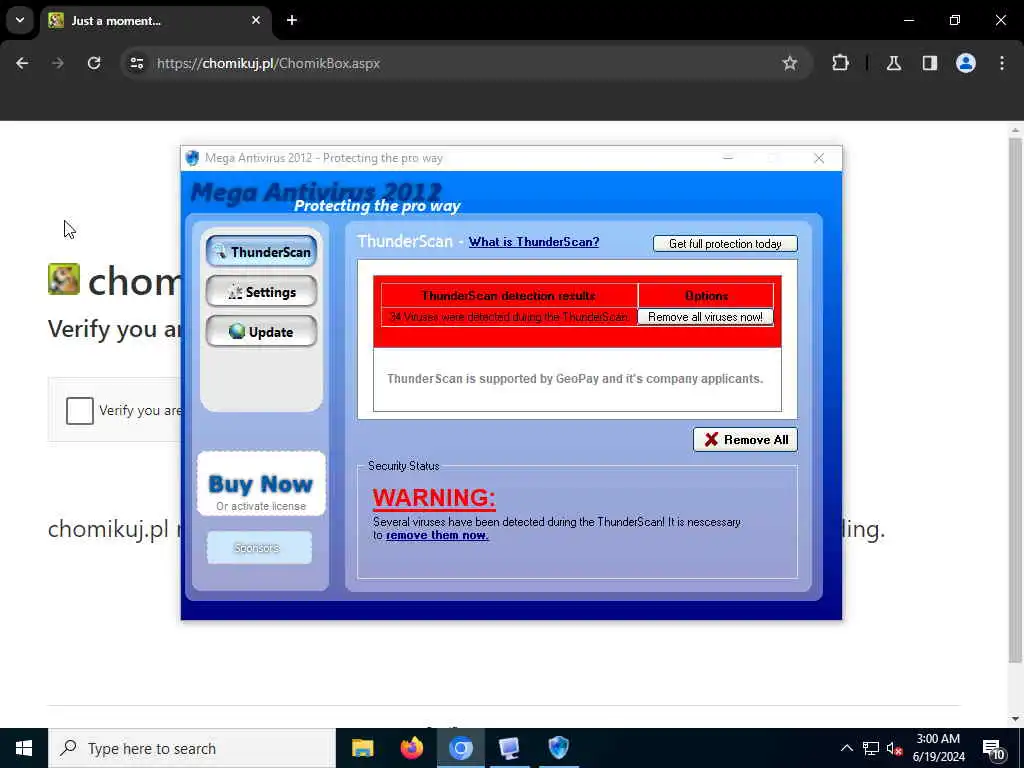This screenshot has width=1024, height=768.
Task: Open the Chrome three-dot menu
Action: pyautogui.click(x=1002, y=63)
